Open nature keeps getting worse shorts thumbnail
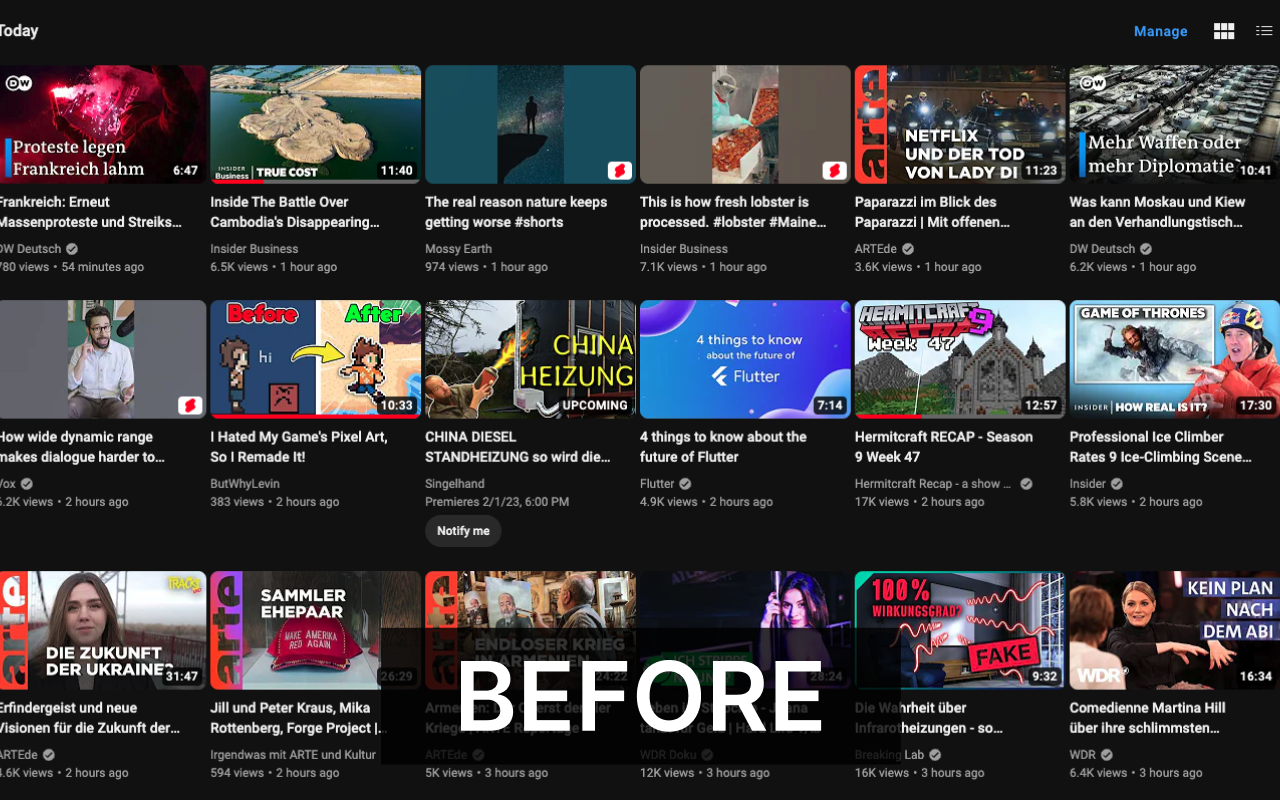This screenshot has height=800, width=1280. click(x=530, y=124)
